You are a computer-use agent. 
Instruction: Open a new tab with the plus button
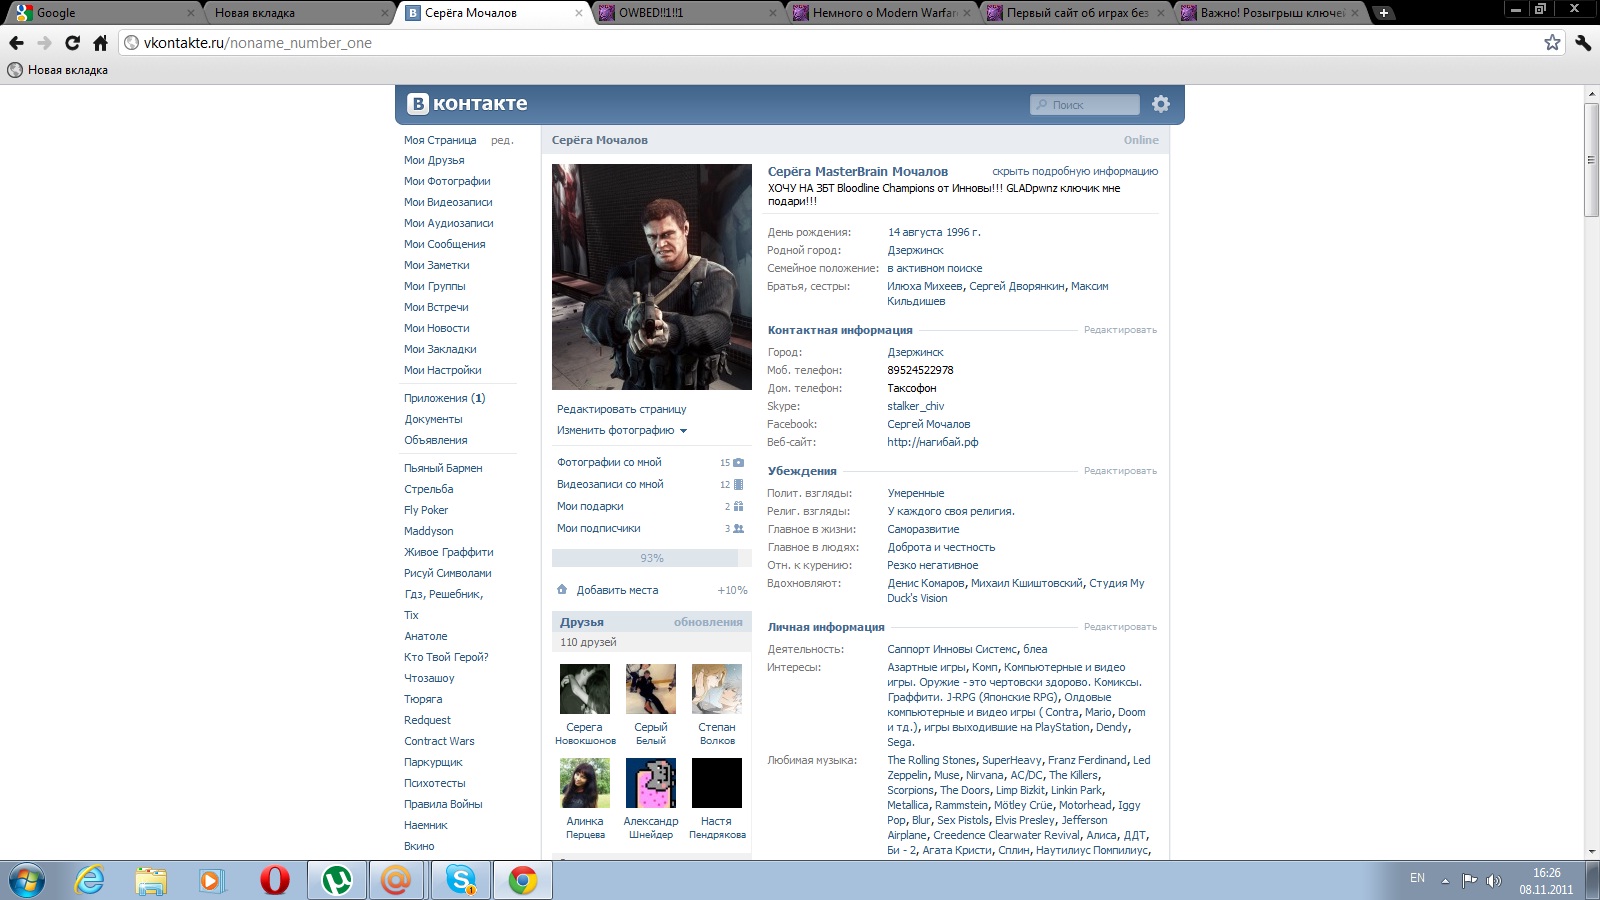(1384, 13)
